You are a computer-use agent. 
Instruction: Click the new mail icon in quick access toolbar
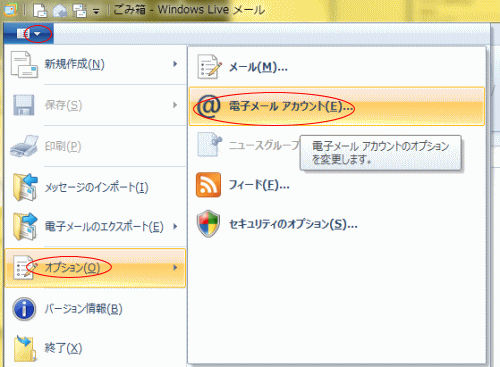tap(40, 10)
